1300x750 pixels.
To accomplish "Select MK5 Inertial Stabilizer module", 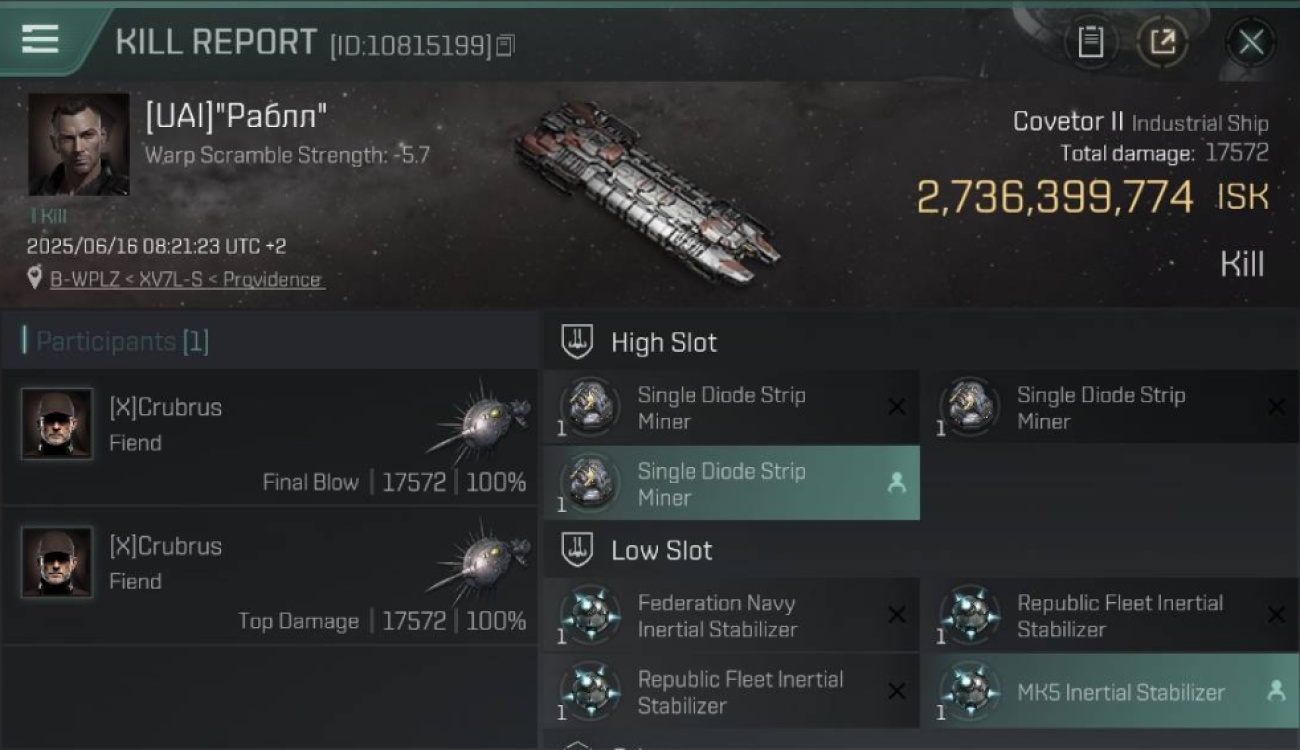I will (x=1110, y=691).
